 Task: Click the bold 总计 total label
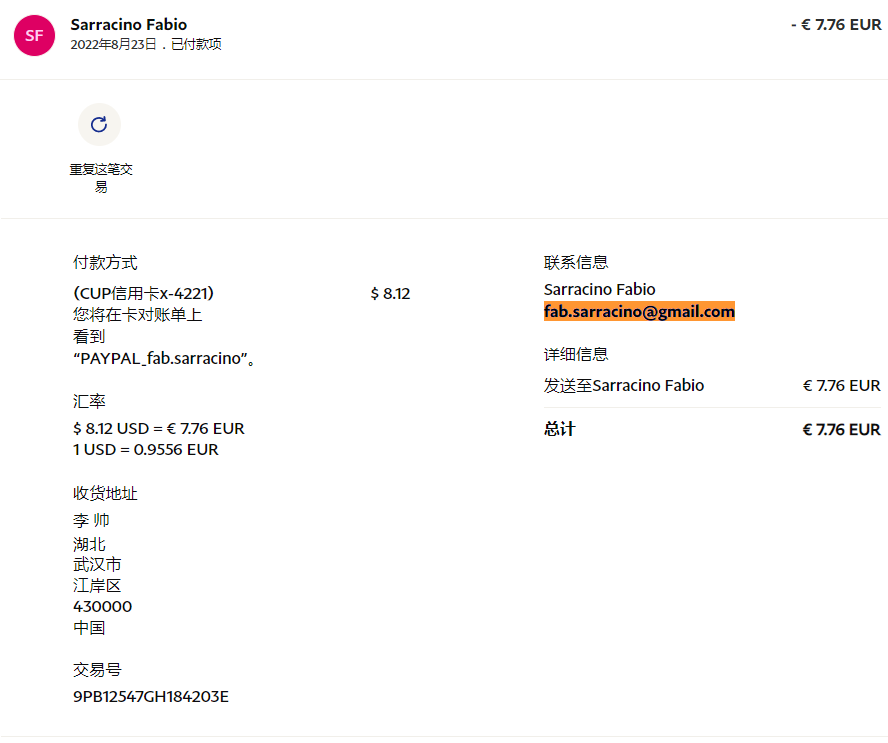pyautogui.click(x=560, y=429)
